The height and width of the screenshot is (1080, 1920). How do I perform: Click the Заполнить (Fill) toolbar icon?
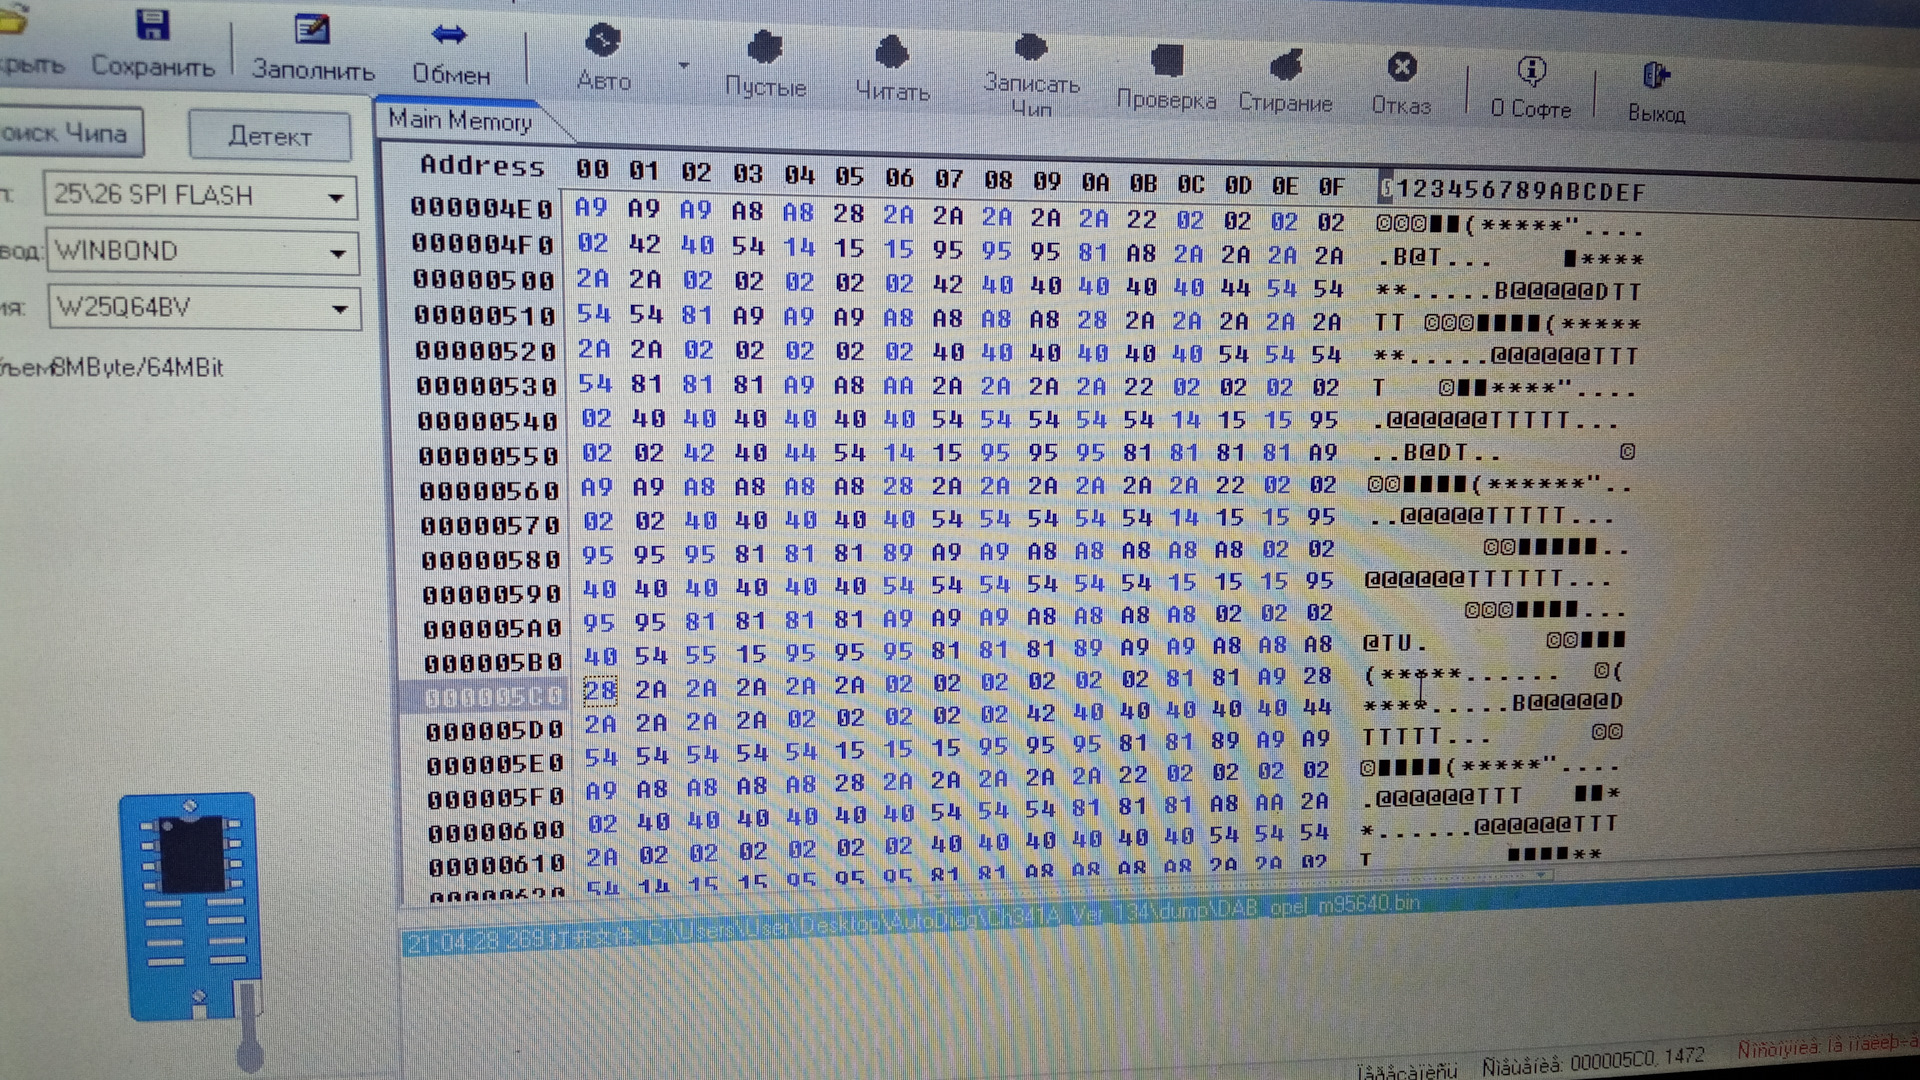pos(312,30)
